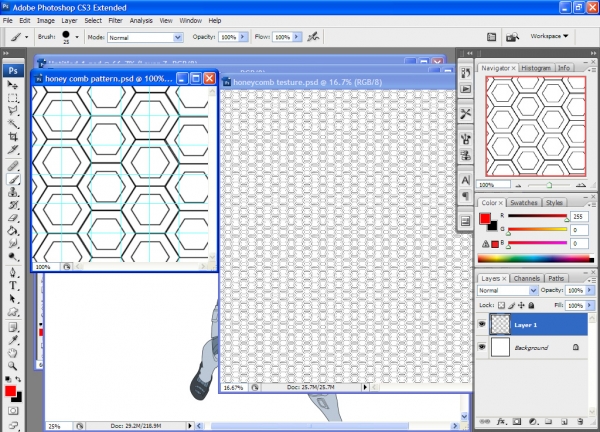The height and width of the screenshot is (432, 600).
Task: Select the Zoom tool
Action: pyautogui.click(x=13, y=366)
